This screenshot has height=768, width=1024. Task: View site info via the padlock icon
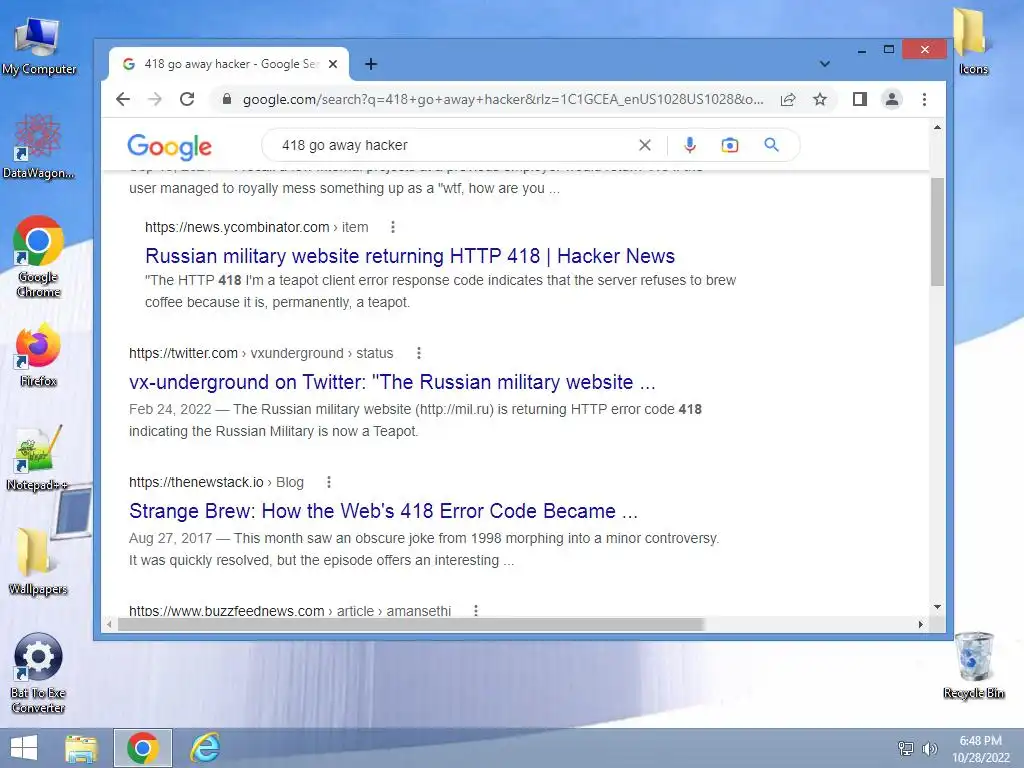click(x=227, y=99)
